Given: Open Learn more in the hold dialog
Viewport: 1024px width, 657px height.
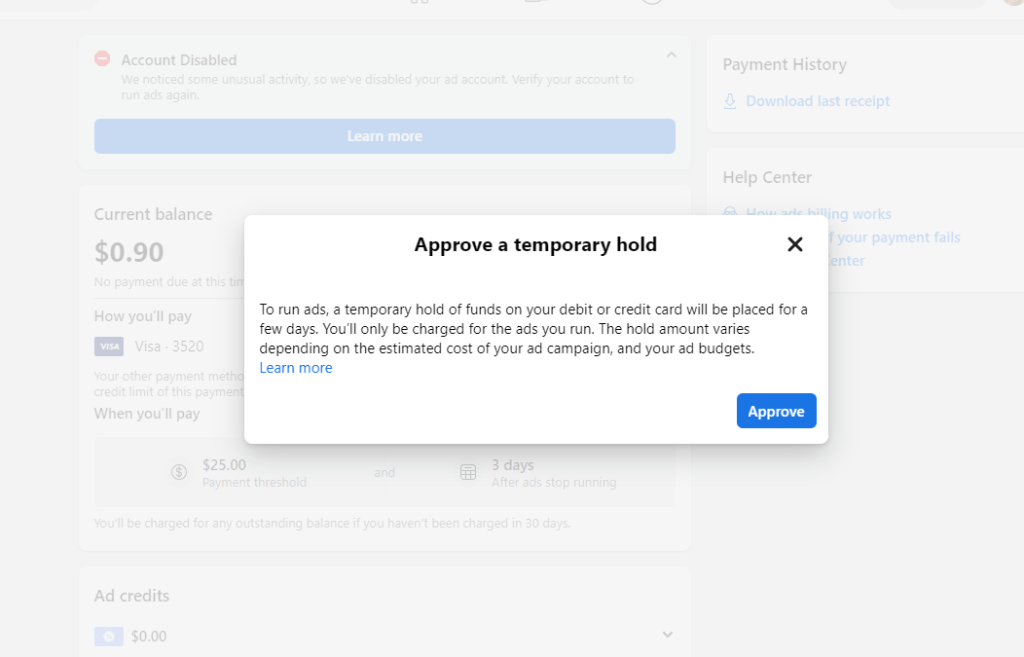Looking at the screenshot, I should [x=296, y=367].
